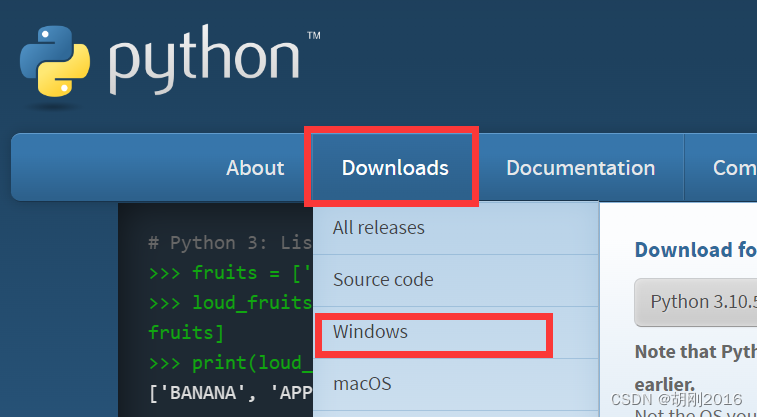757x417 pixels.
Task: Click the Python 3.10.5 download button
Action: coord(696,302)
